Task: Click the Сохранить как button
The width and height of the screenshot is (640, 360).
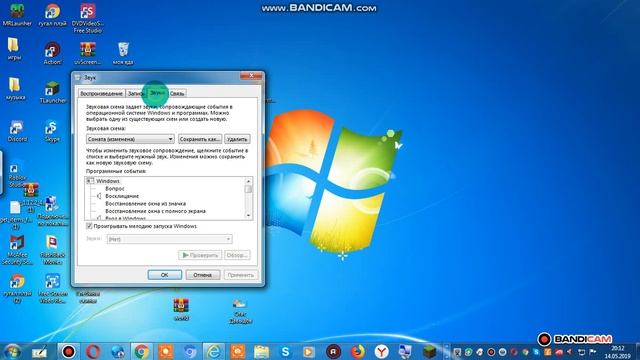Action: click(x=200, y=139)
